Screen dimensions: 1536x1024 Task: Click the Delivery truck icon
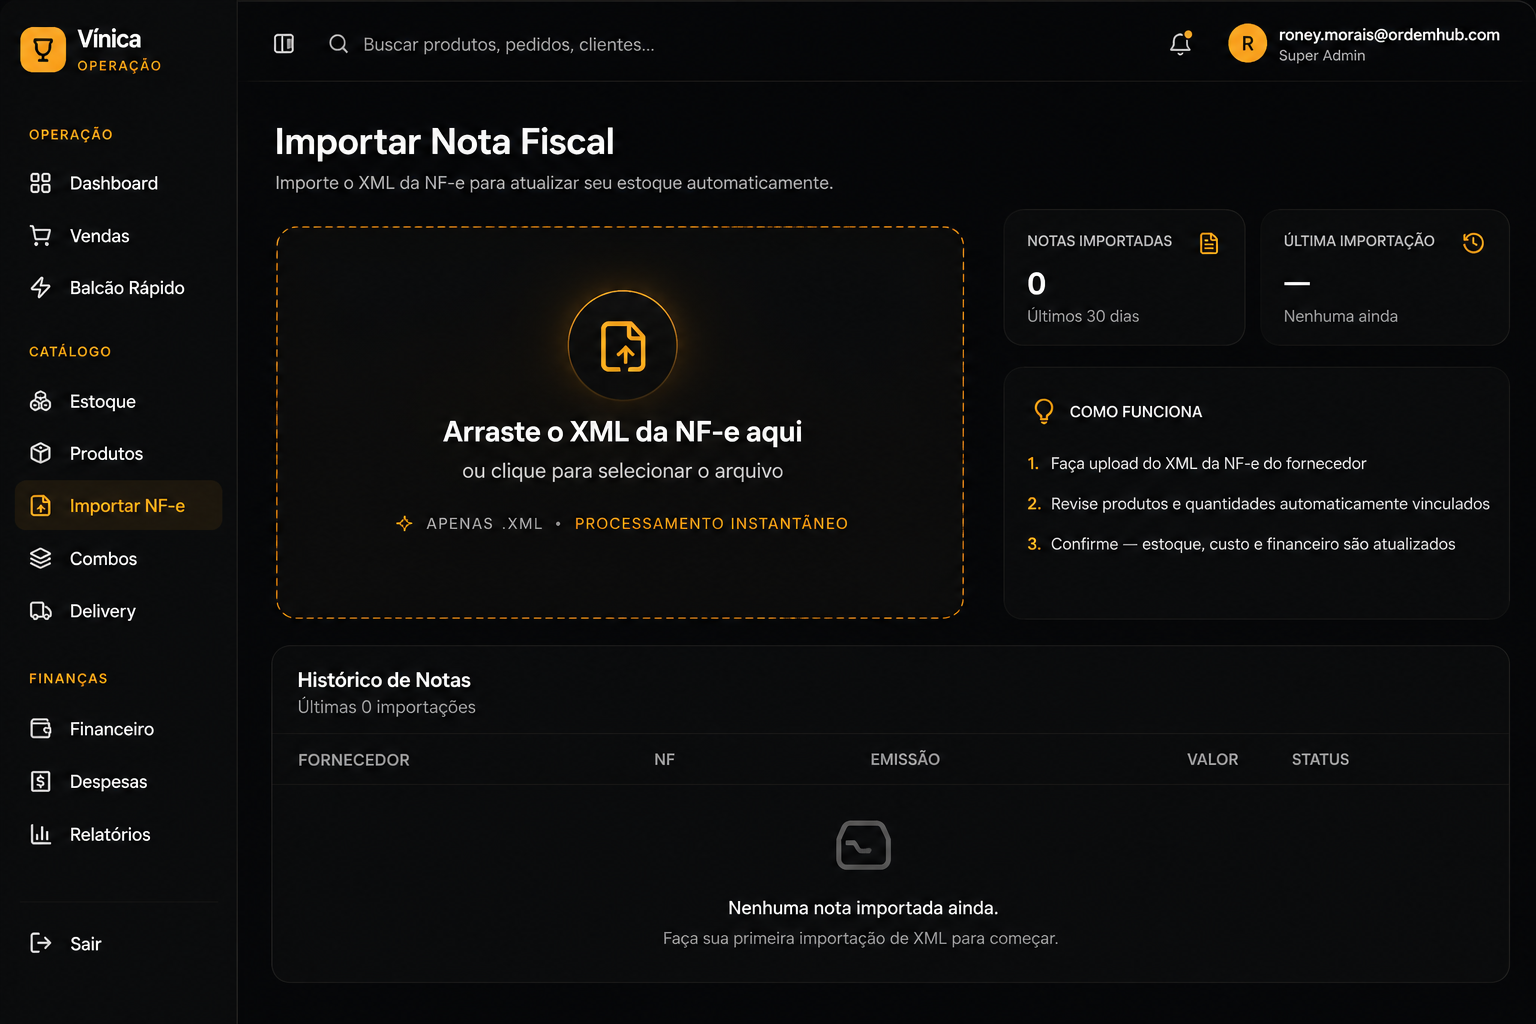click(40, 611)
